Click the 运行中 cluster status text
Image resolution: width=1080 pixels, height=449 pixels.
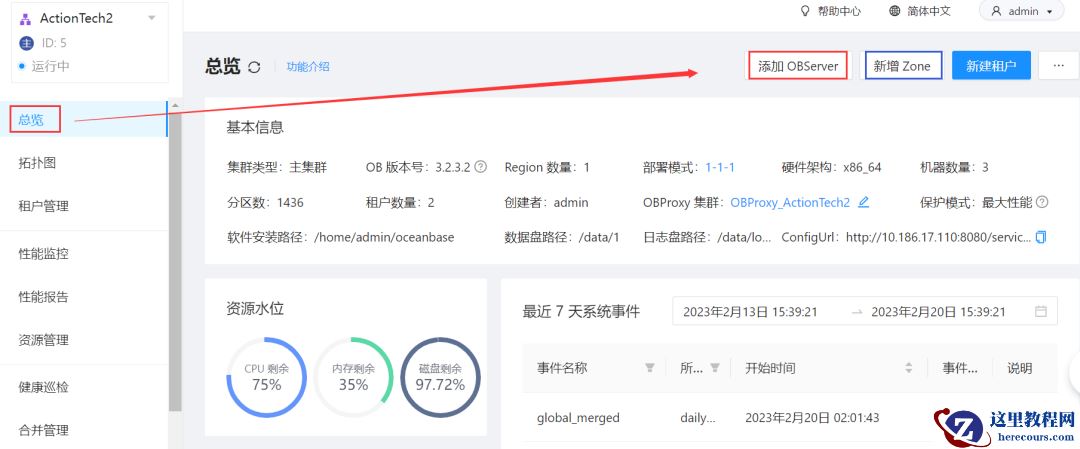pos(50,66)
